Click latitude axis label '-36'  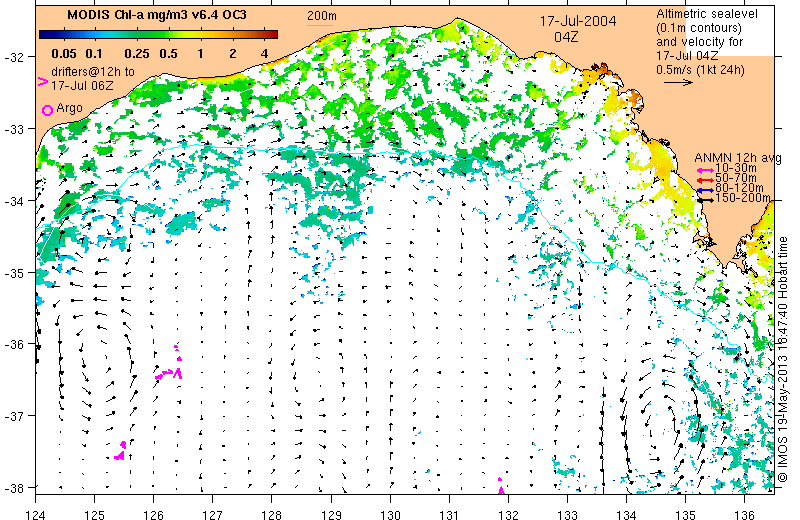[14, 344]
